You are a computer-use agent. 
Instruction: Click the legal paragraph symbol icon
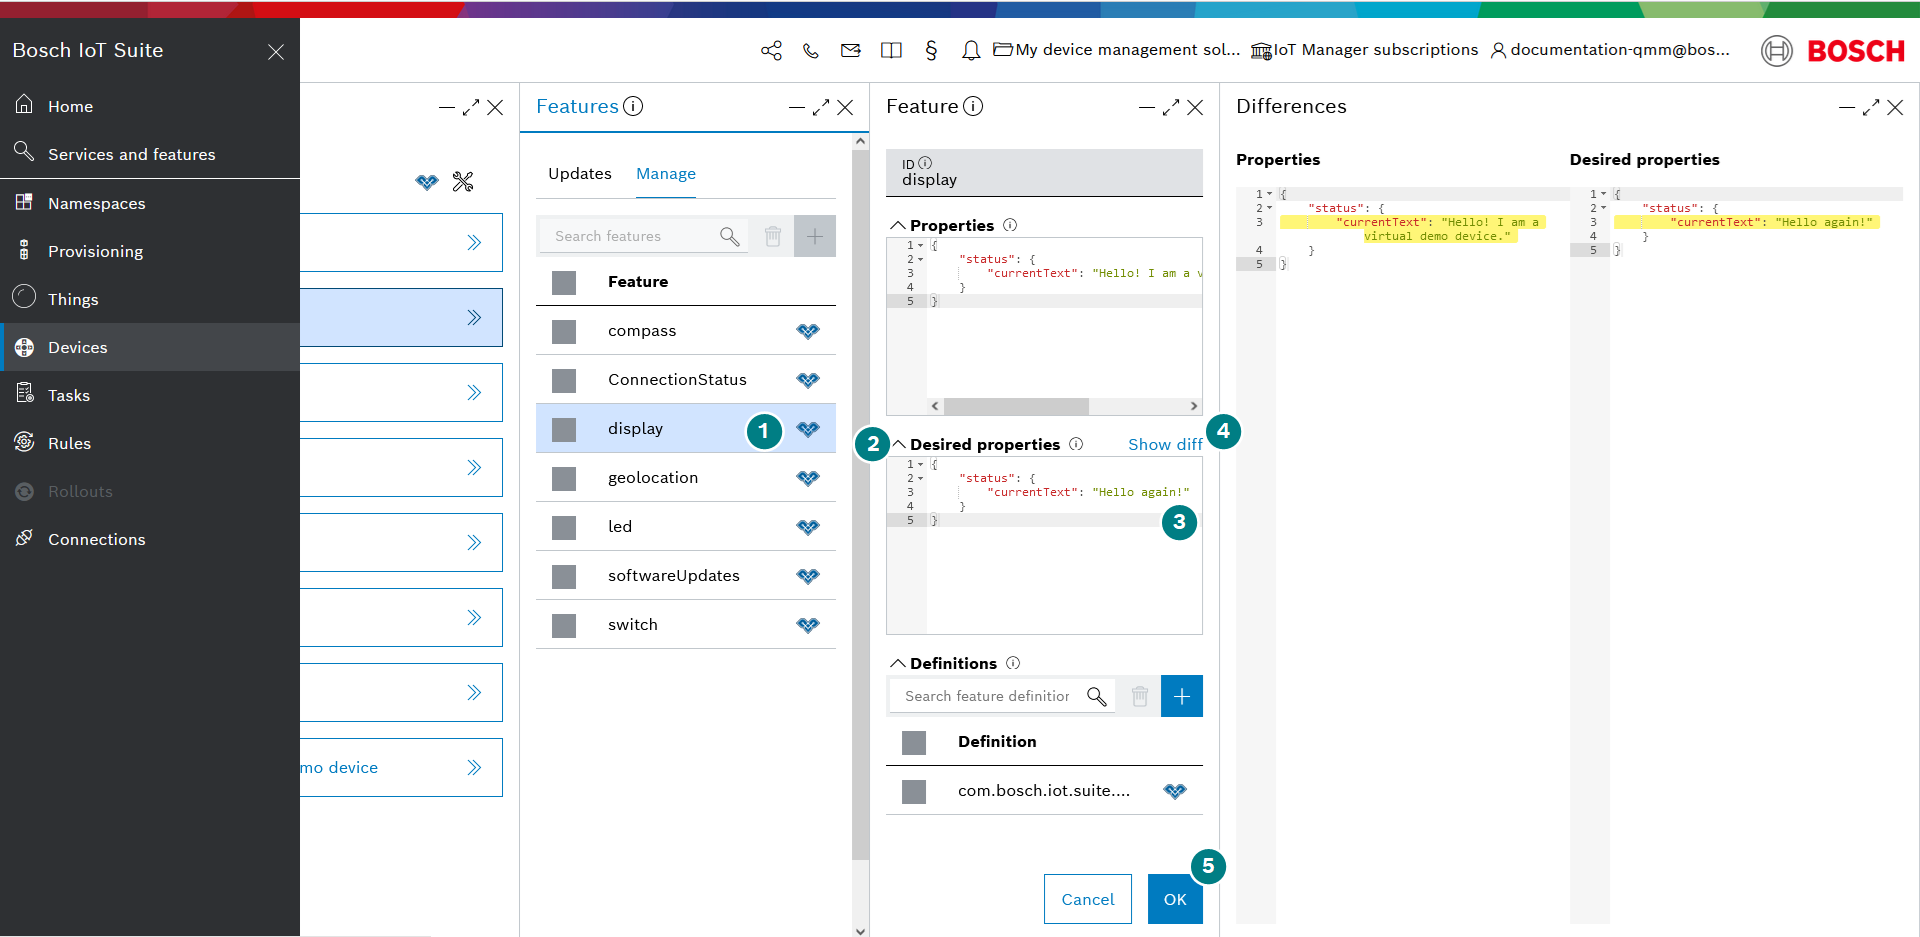coord(931,50)
